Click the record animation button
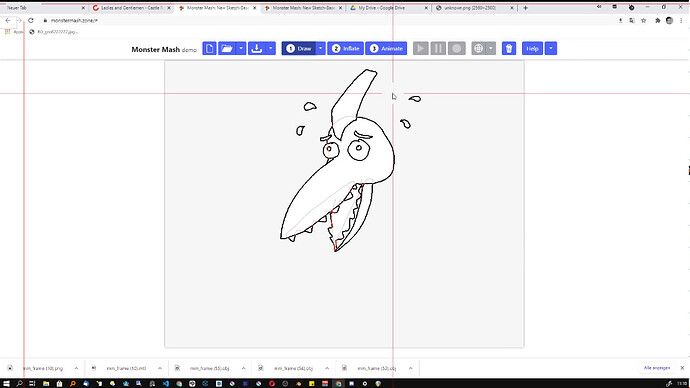 point(457,48)
